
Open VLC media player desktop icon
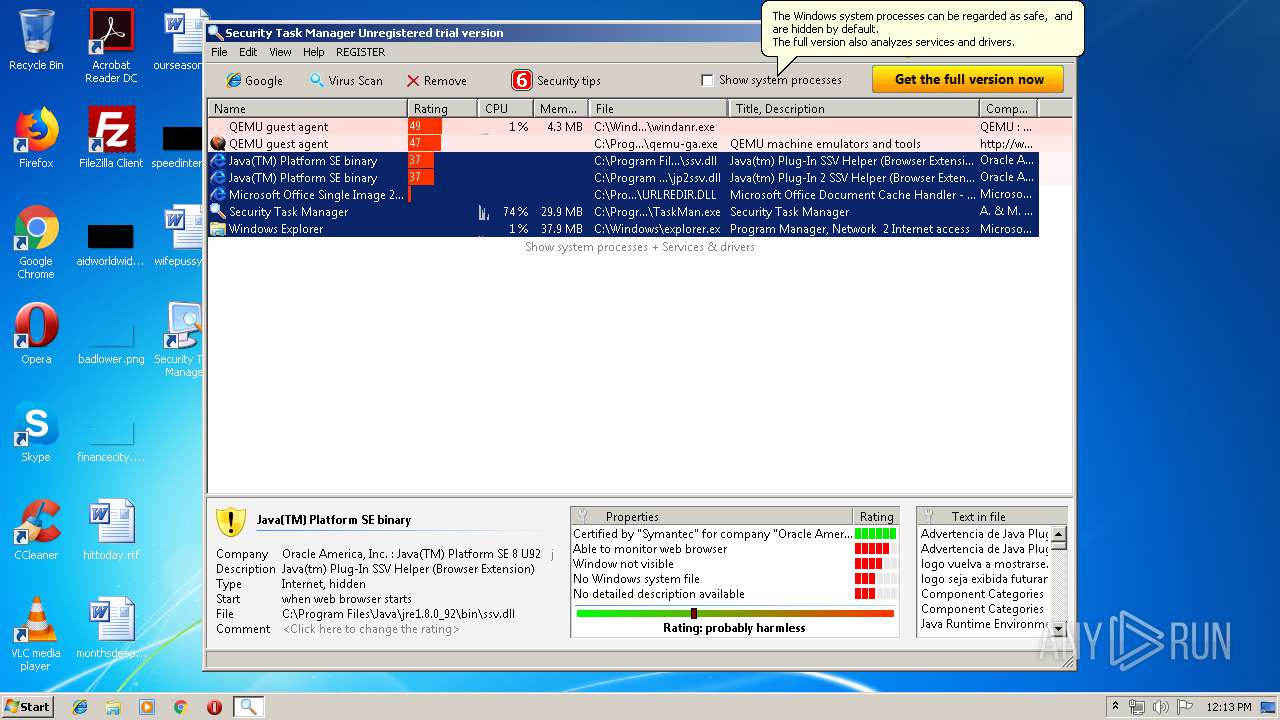click(x=36, y=633)
